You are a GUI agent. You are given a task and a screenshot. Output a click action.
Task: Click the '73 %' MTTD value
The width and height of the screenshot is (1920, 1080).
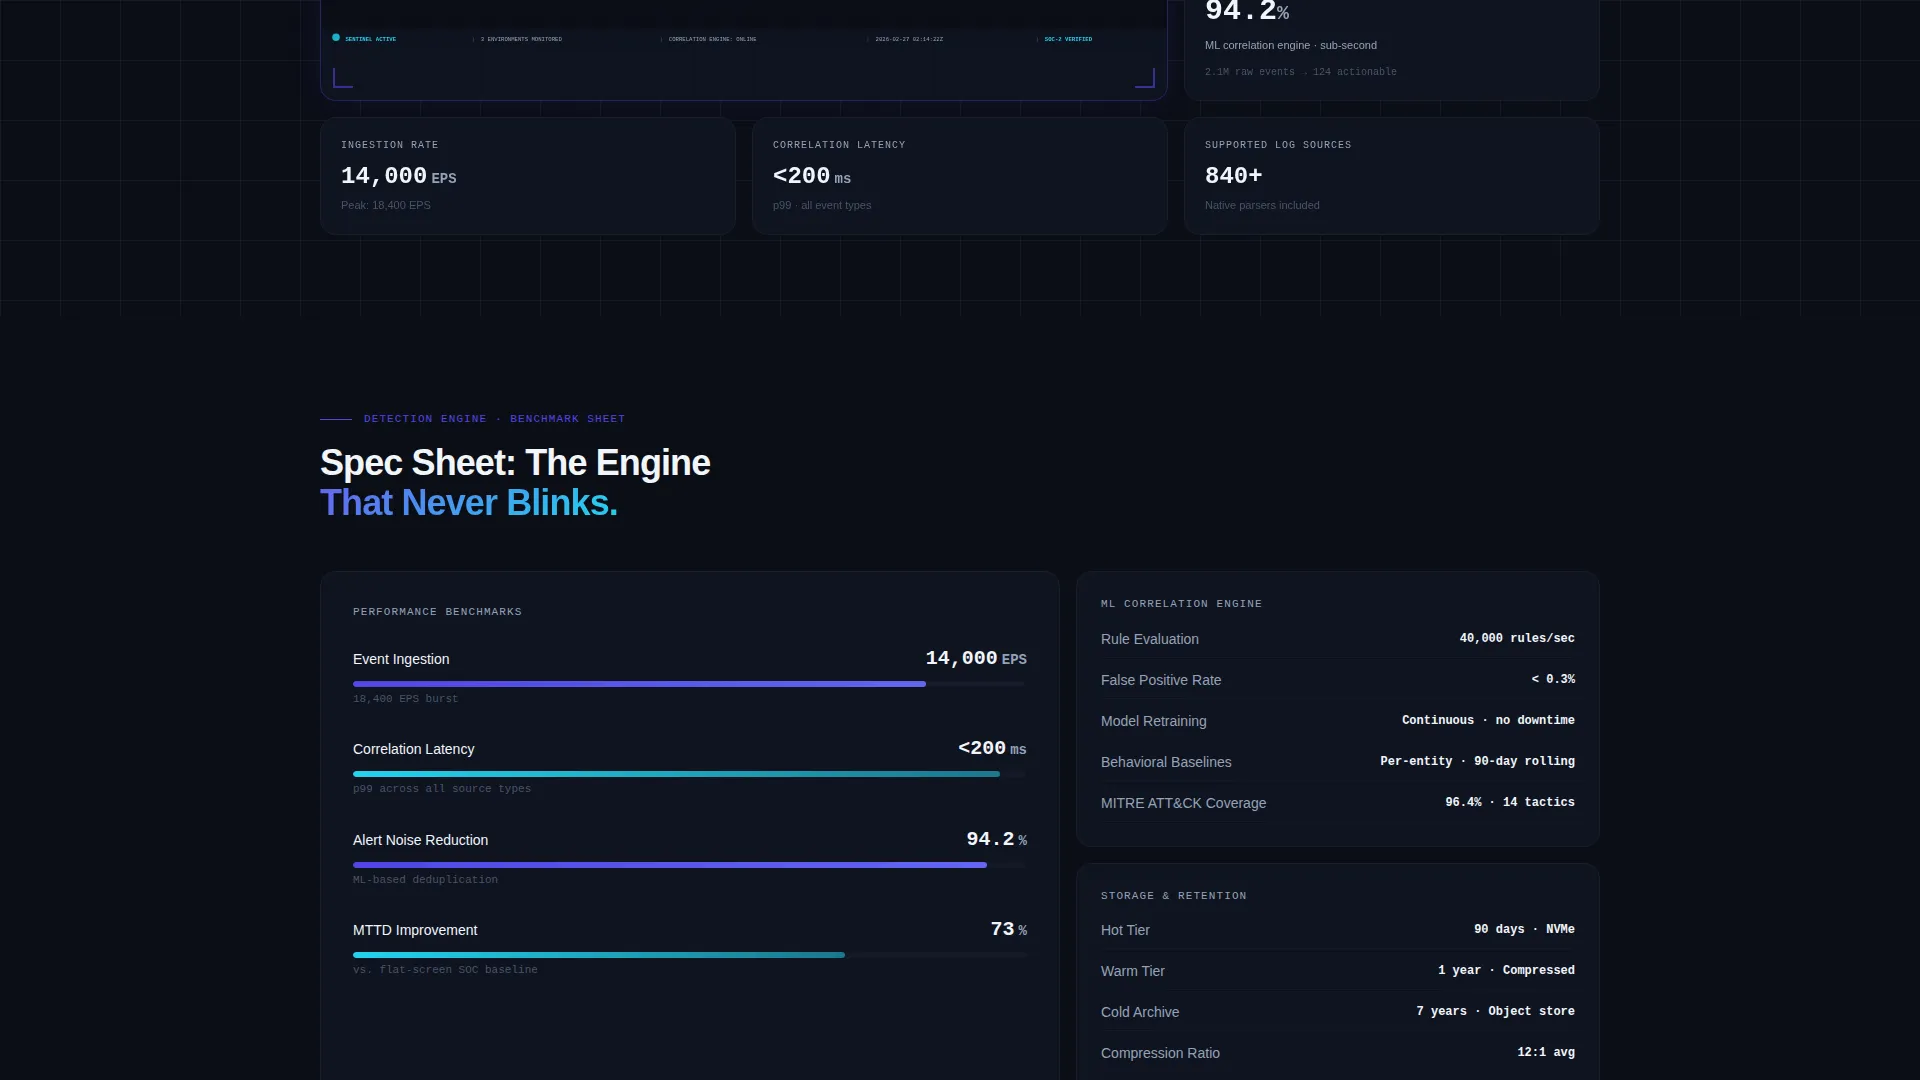coord(1008,929)
